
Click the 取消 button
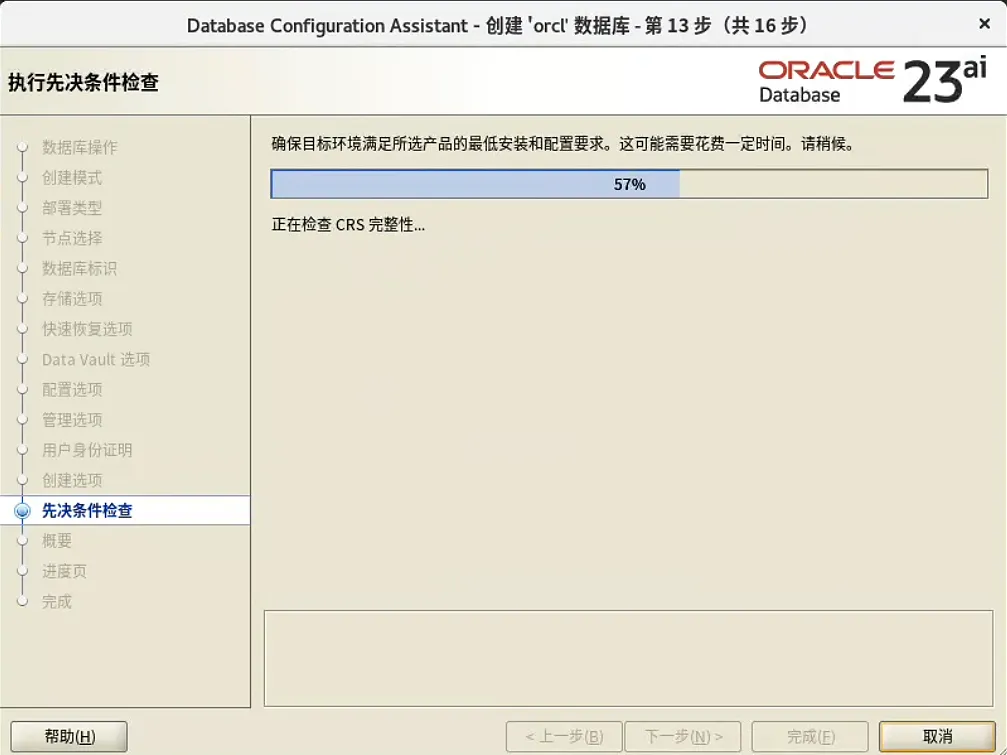(x=936, y=735)
